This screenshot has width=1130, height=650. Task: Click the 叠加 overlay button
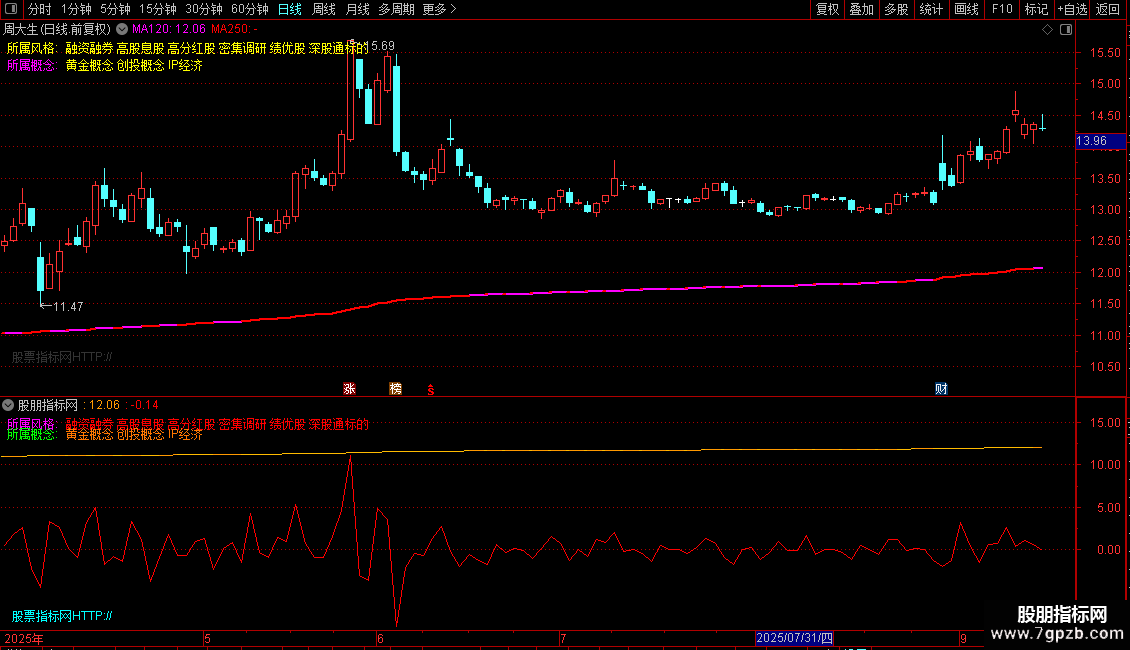click(x=862, y=9)
